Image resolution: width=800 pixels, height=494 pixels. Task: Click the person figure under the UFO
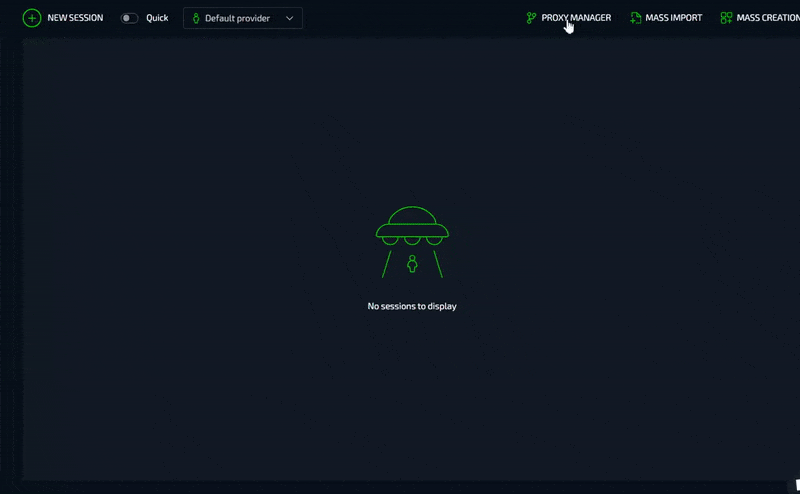click(x=412, y=264)
